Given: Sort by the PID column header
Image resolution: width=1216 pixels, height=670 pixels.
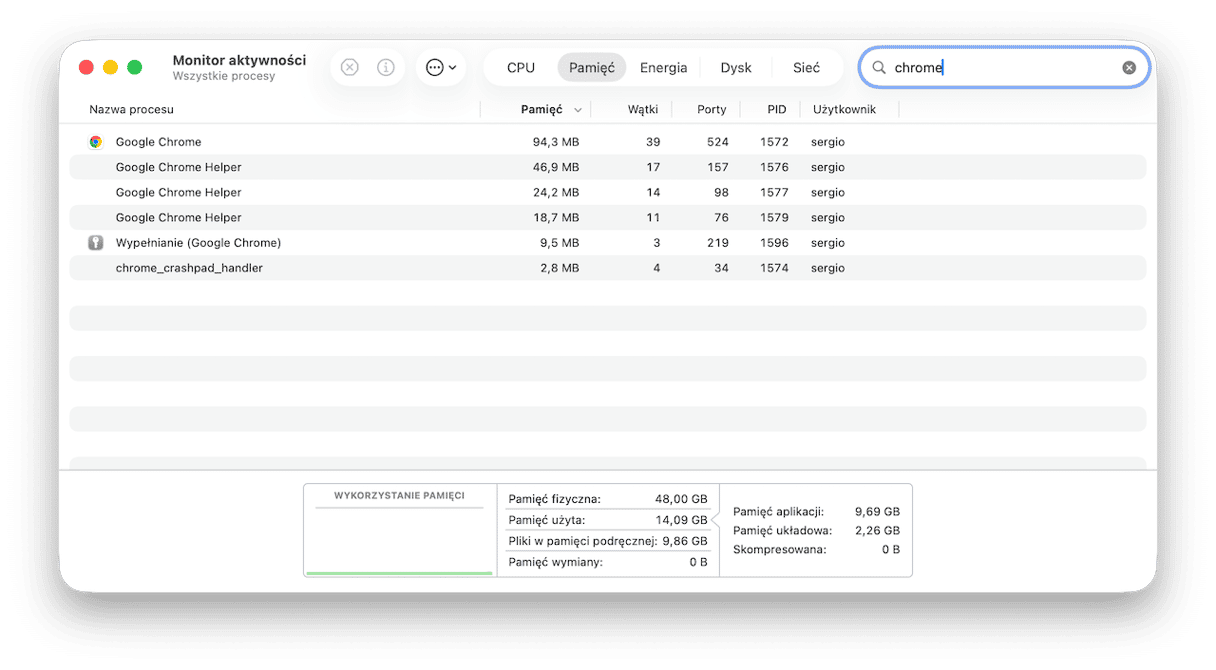Looking at the screenshot, I should tap(777, 110).
